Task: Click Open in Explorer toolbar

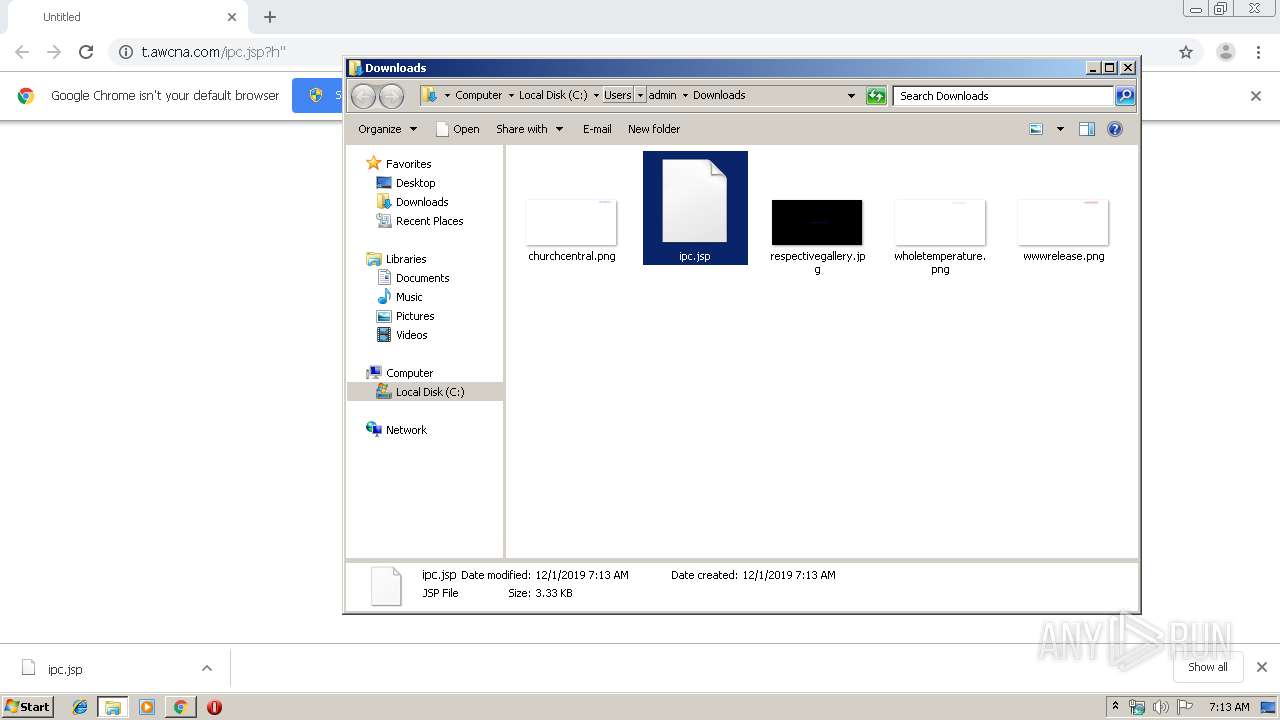Action: point(457,129)
